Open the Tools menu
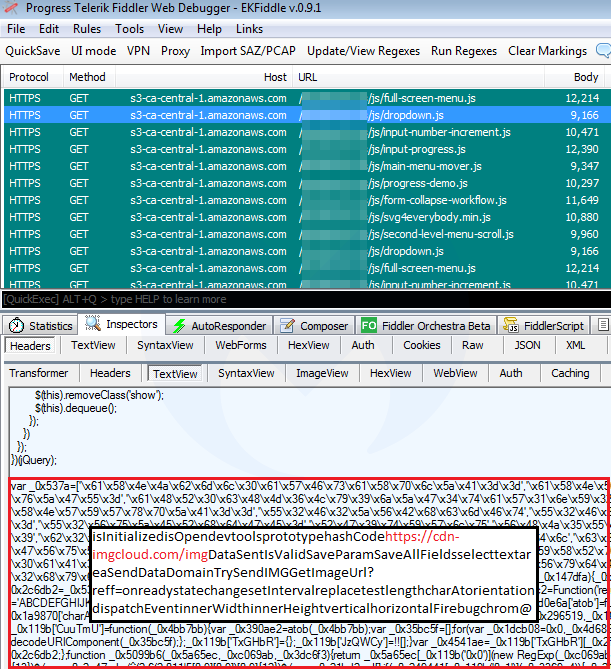 (130, 29)
